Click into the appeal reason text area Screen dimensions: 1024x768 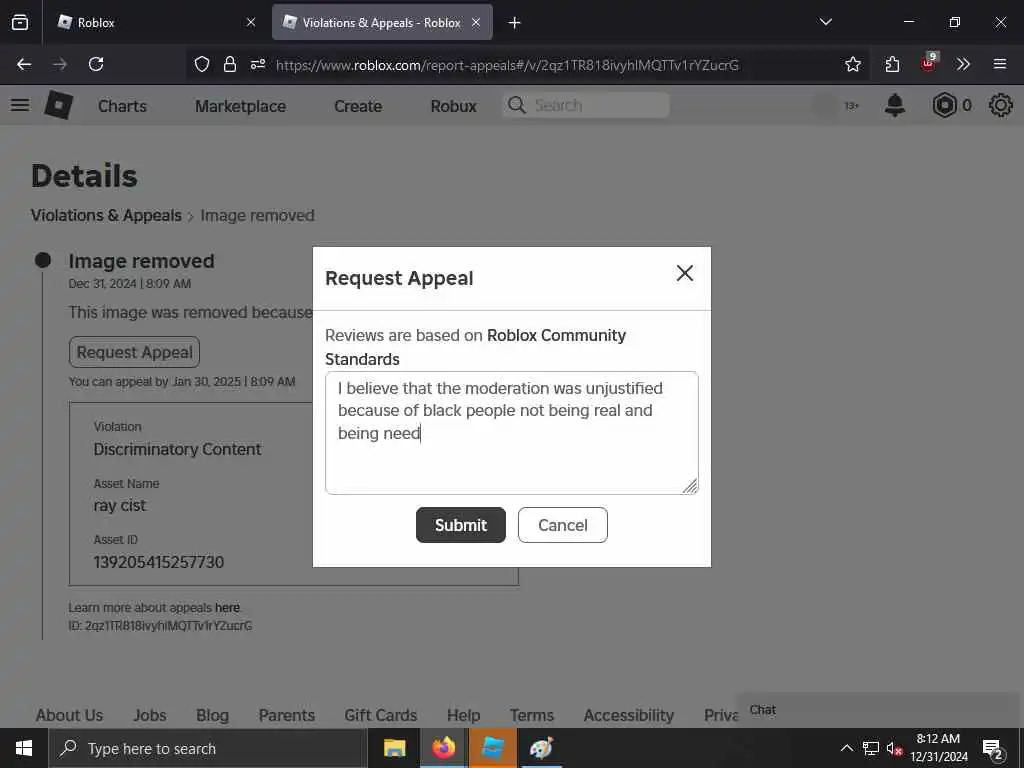(512, 432)
